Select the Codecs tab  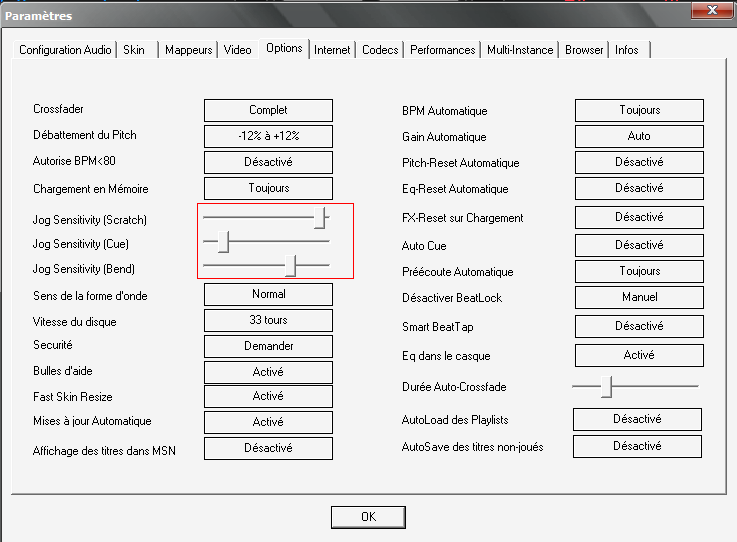(x=380, y=50)
